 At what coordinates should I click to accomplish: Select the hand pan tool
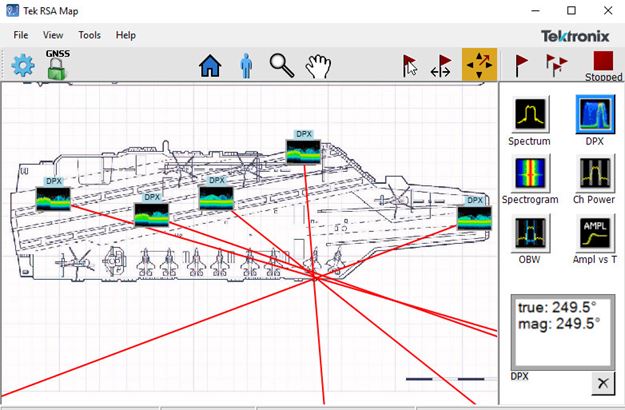pyautogui.click(x=318, y=66)
